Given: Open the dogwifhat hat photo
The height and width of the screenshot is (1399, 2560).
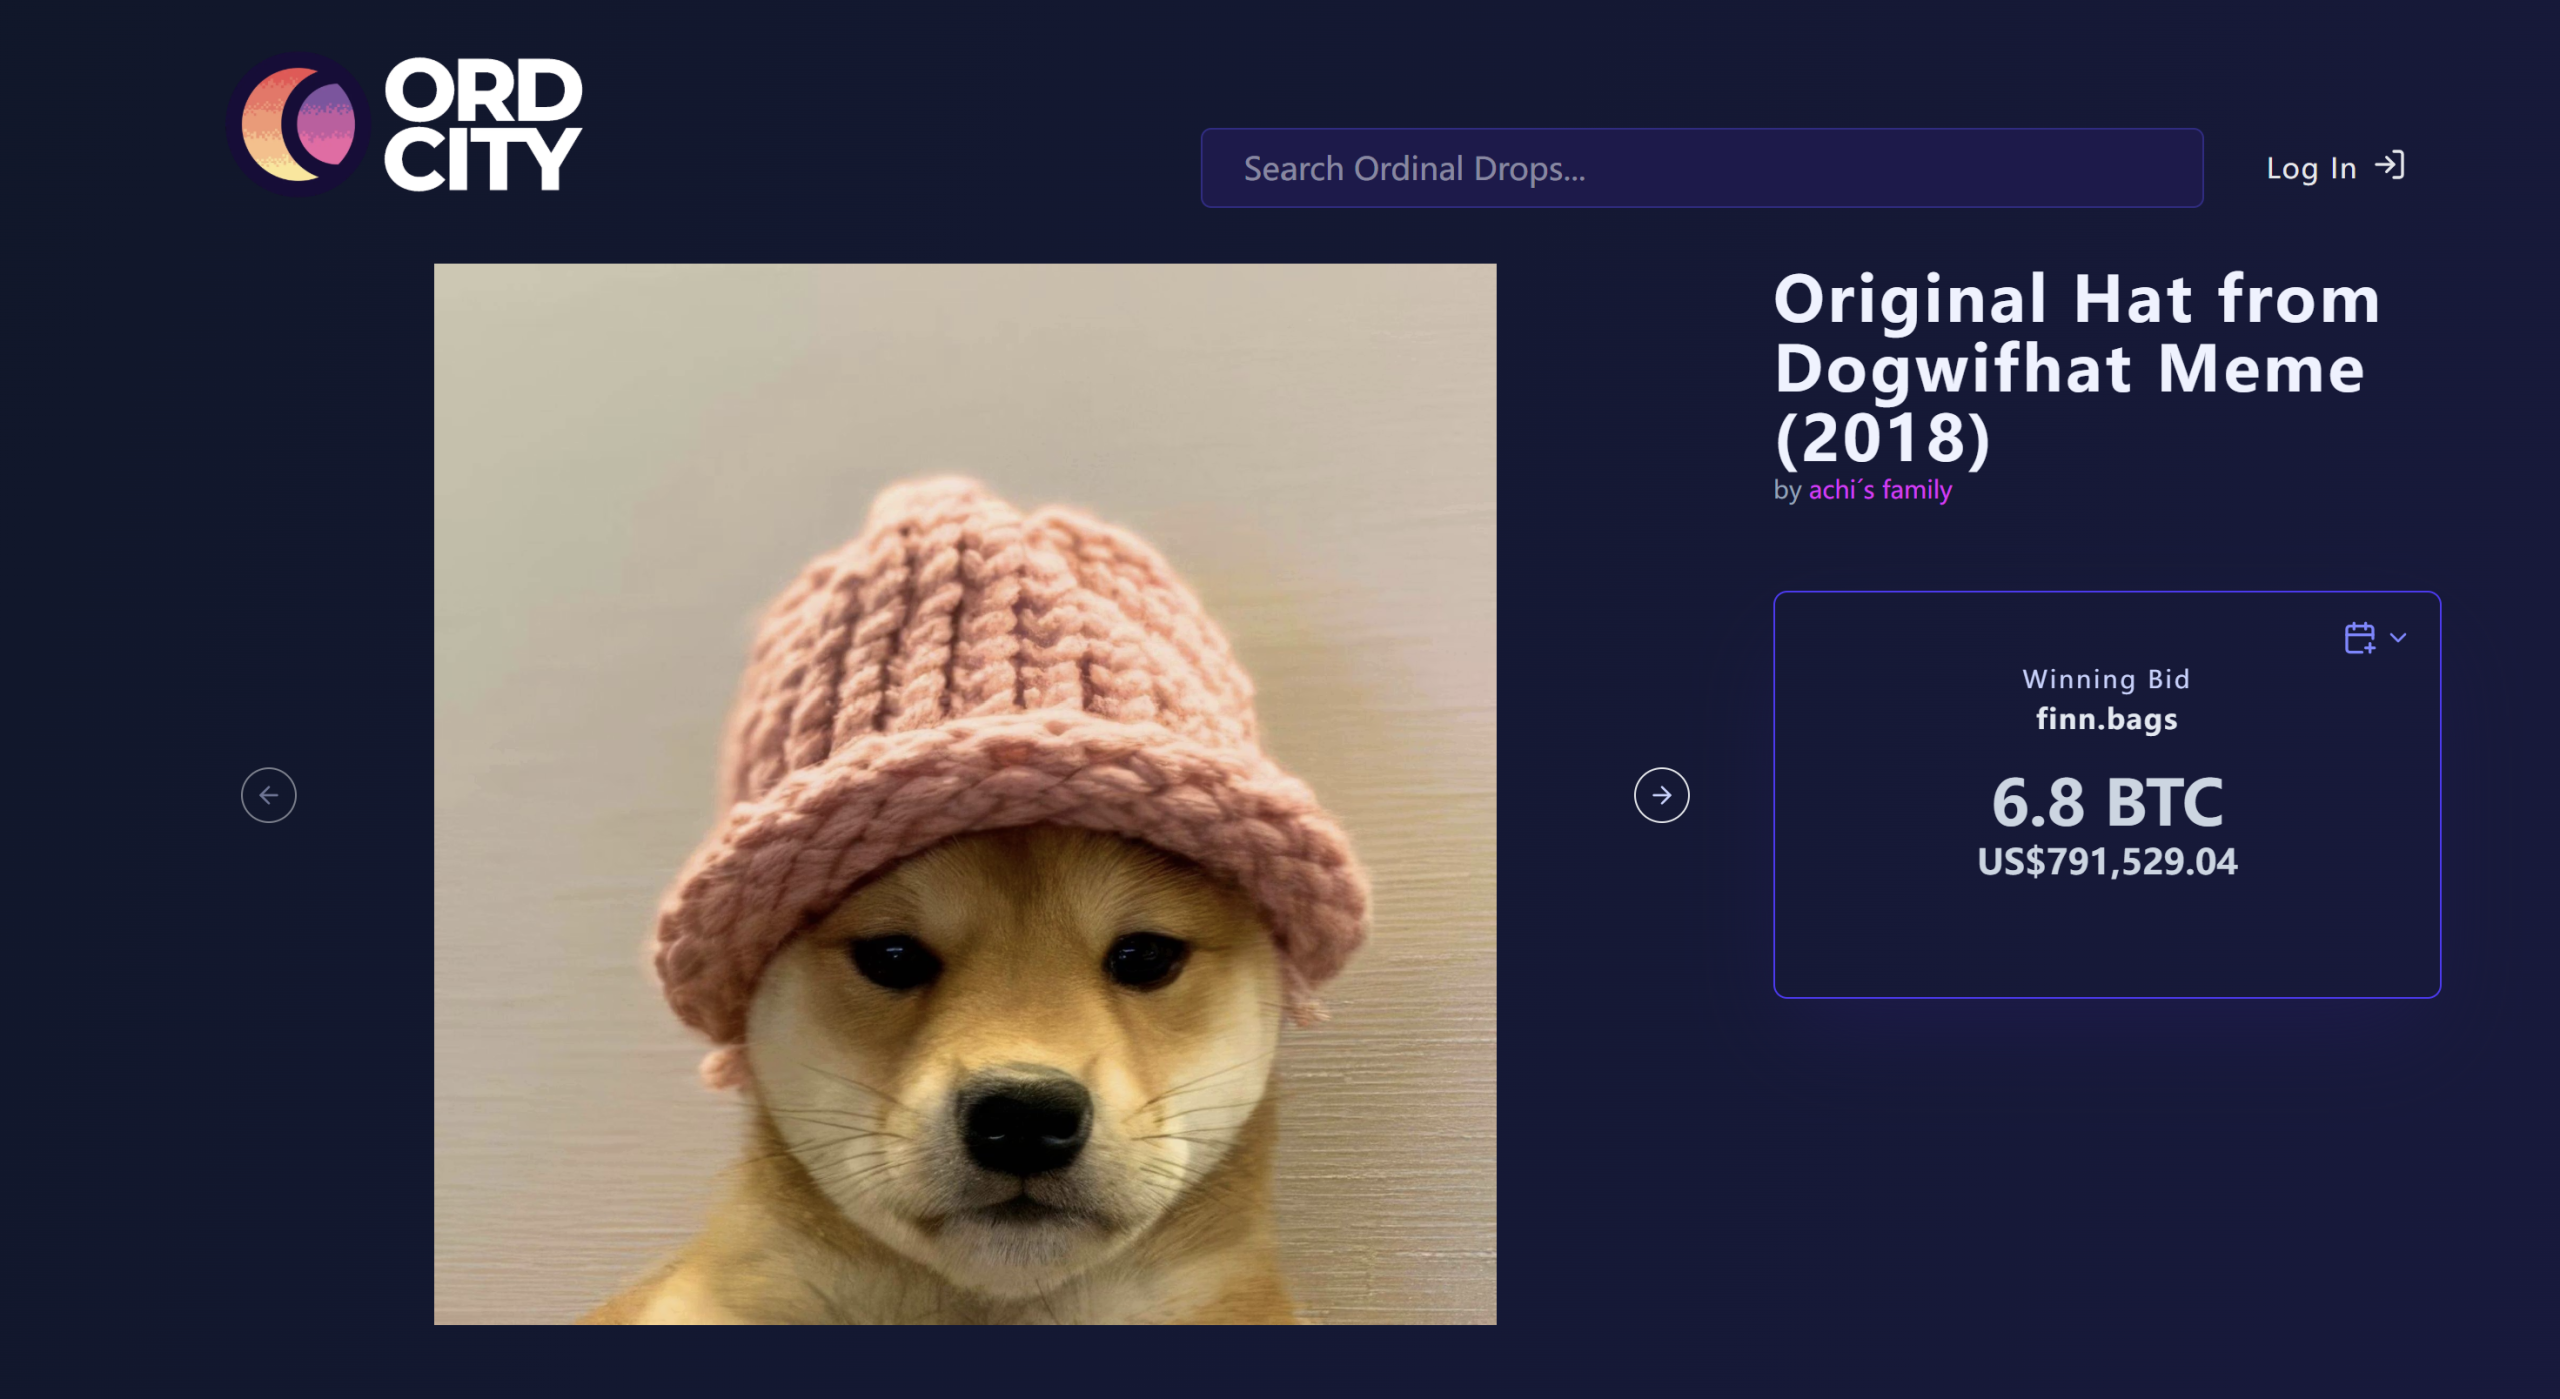Looking at the screenshot, I should (965, 794).
